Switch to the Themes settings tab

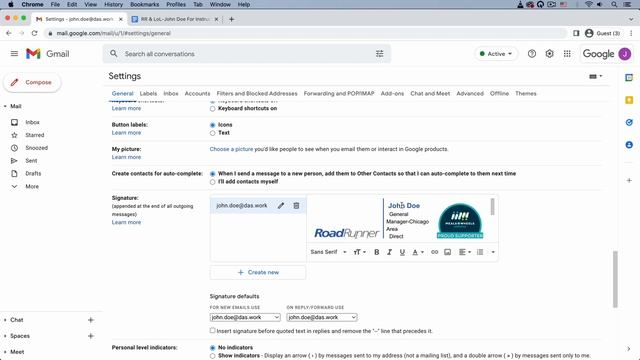click(x=526, y=93)
